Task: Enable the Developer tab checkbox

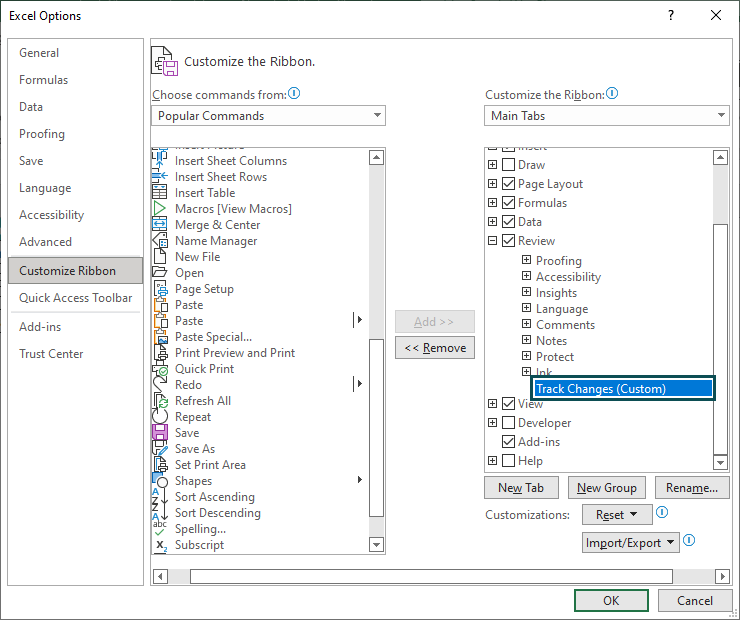Action: pyautogui.click(x=508, y=423)
